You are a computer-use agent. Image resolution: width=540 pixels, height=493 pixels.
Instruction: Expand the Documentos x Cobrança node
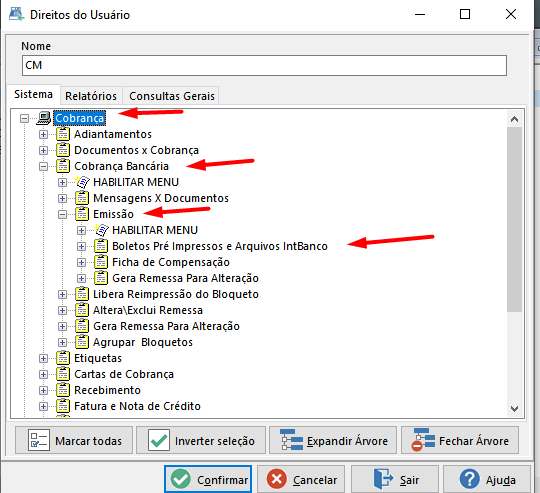point(43,150)
